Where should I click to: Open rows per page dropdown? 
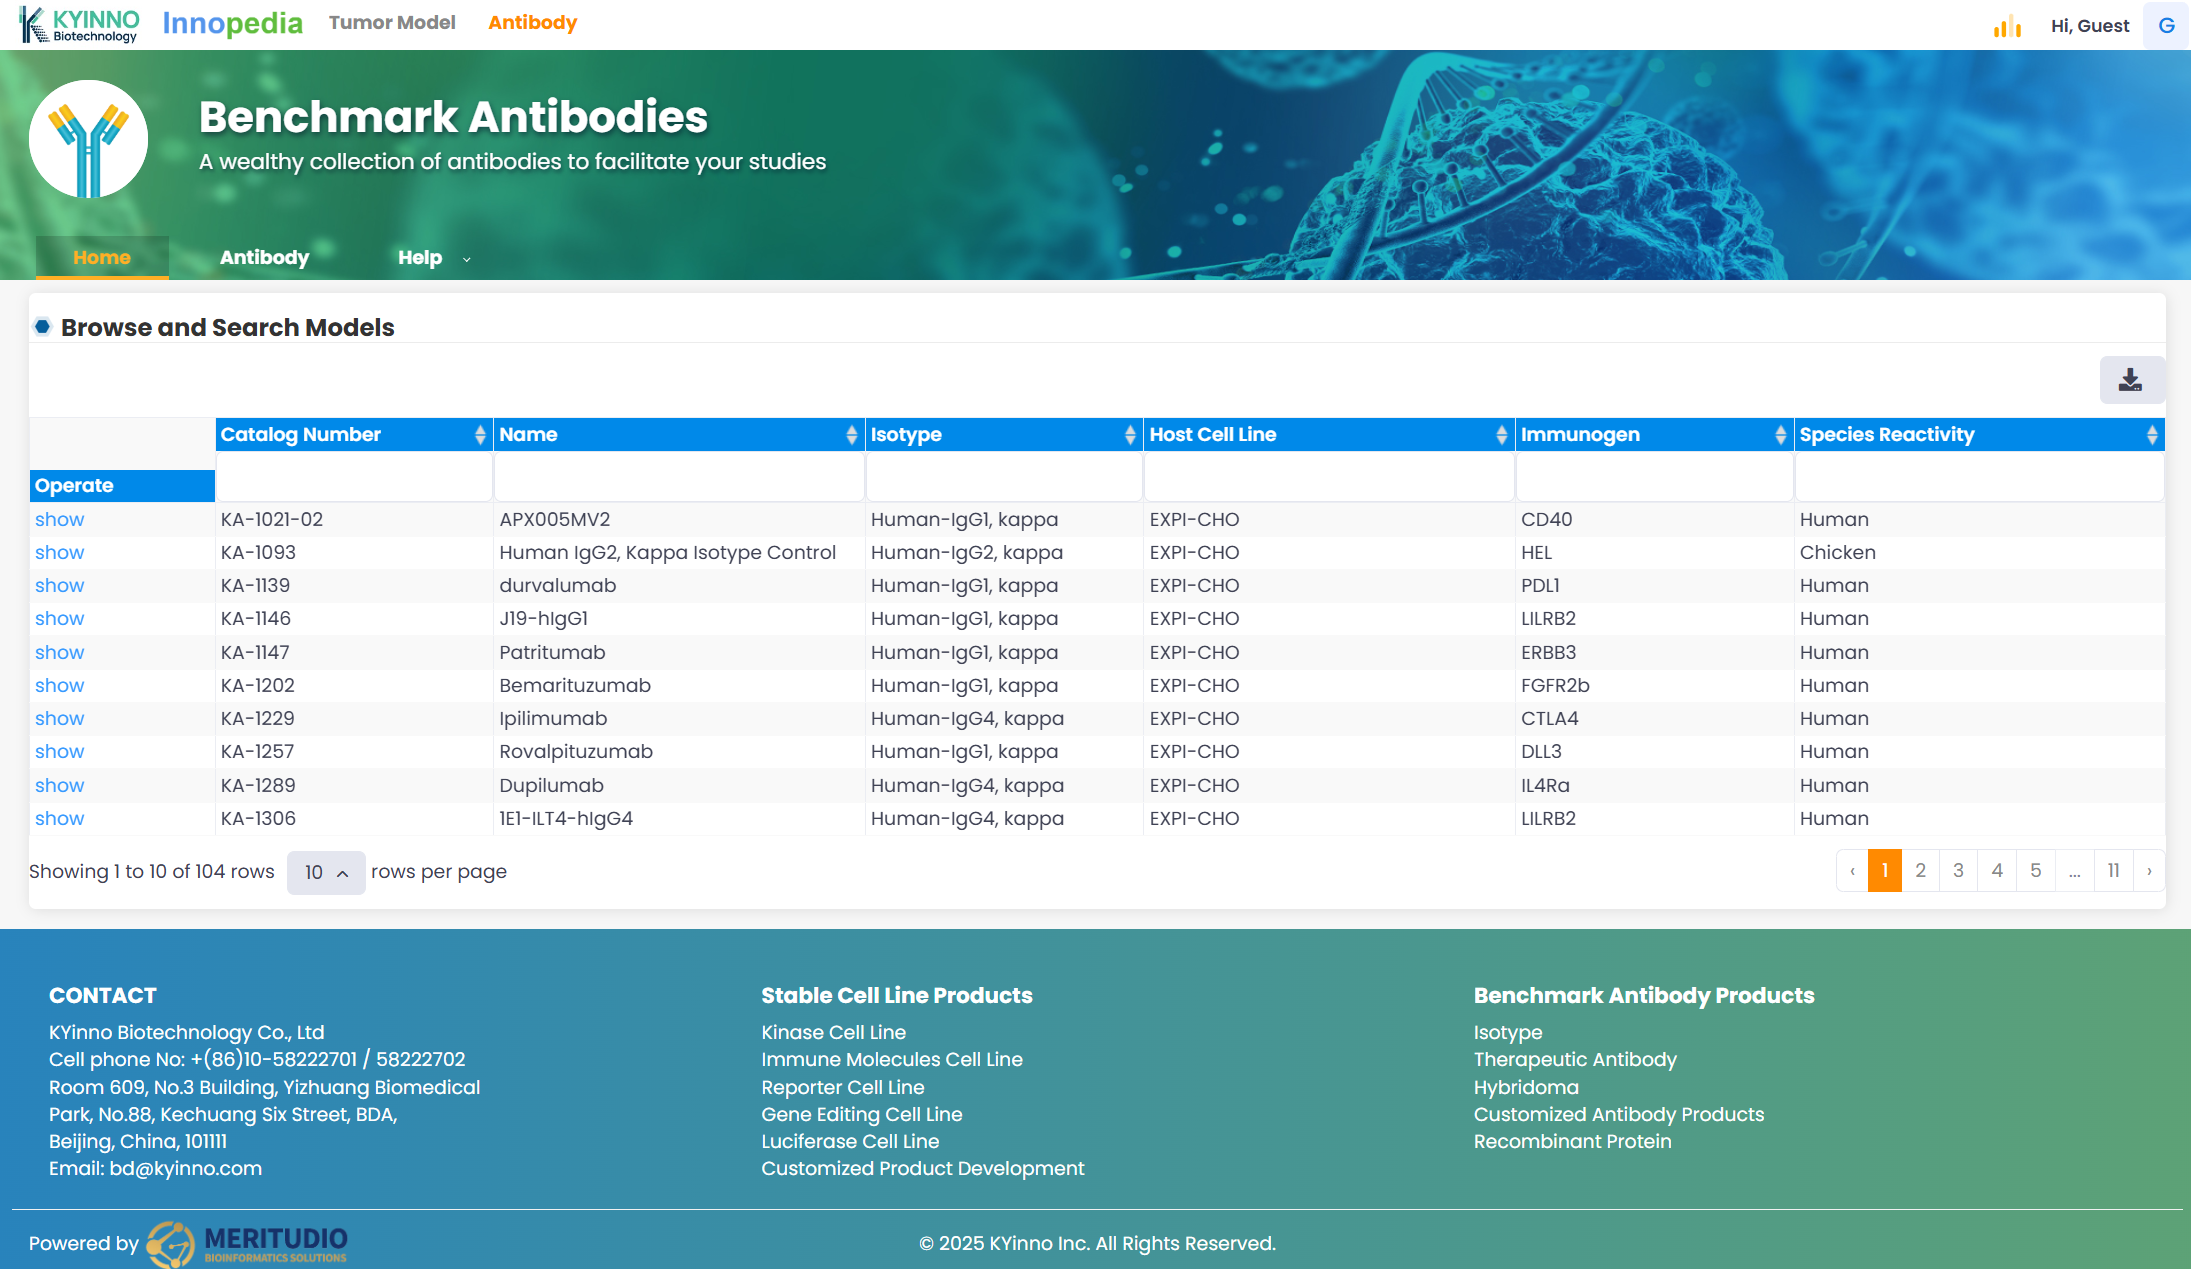[x=326, y=873]
